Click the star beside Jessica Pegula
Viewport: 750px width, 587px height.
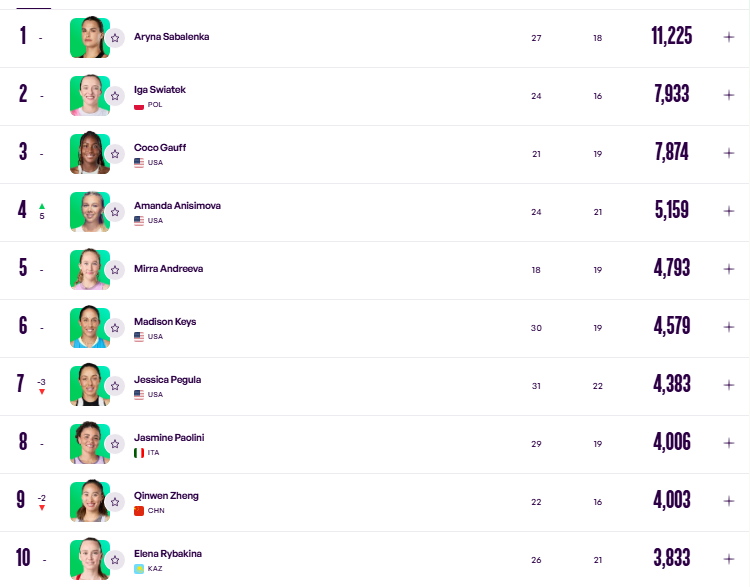tap(115, 386)
